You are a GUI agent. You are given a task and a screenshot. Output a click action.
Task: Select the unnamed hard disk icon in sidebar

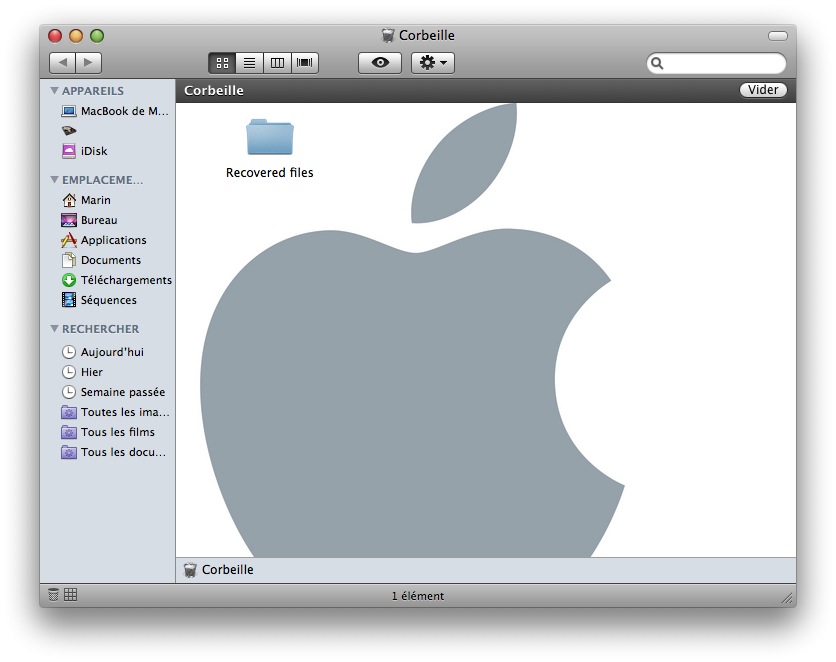tap(69, 131)
